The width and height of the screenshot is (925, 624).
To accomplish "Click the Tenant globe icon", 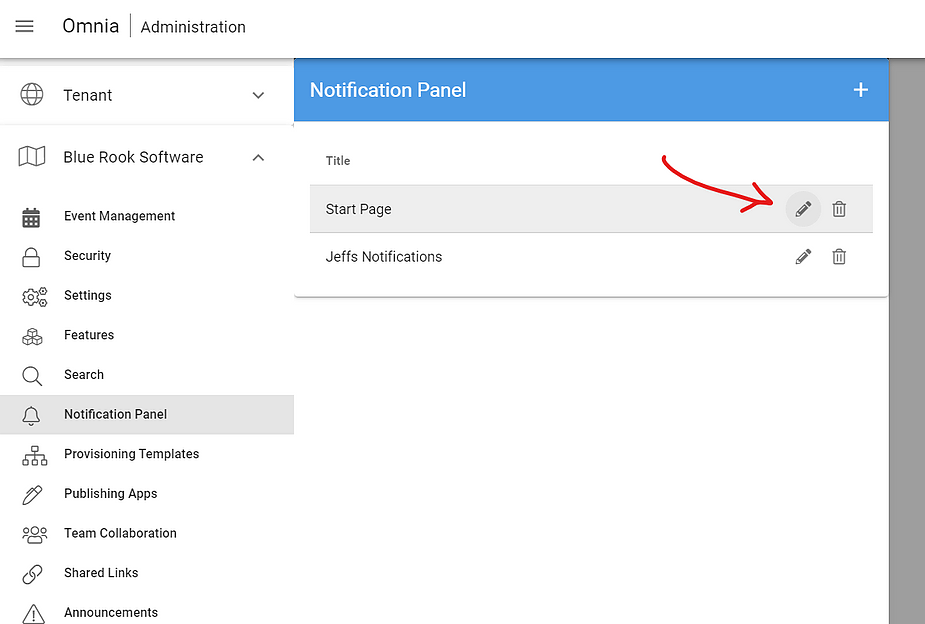I will 32,94.
